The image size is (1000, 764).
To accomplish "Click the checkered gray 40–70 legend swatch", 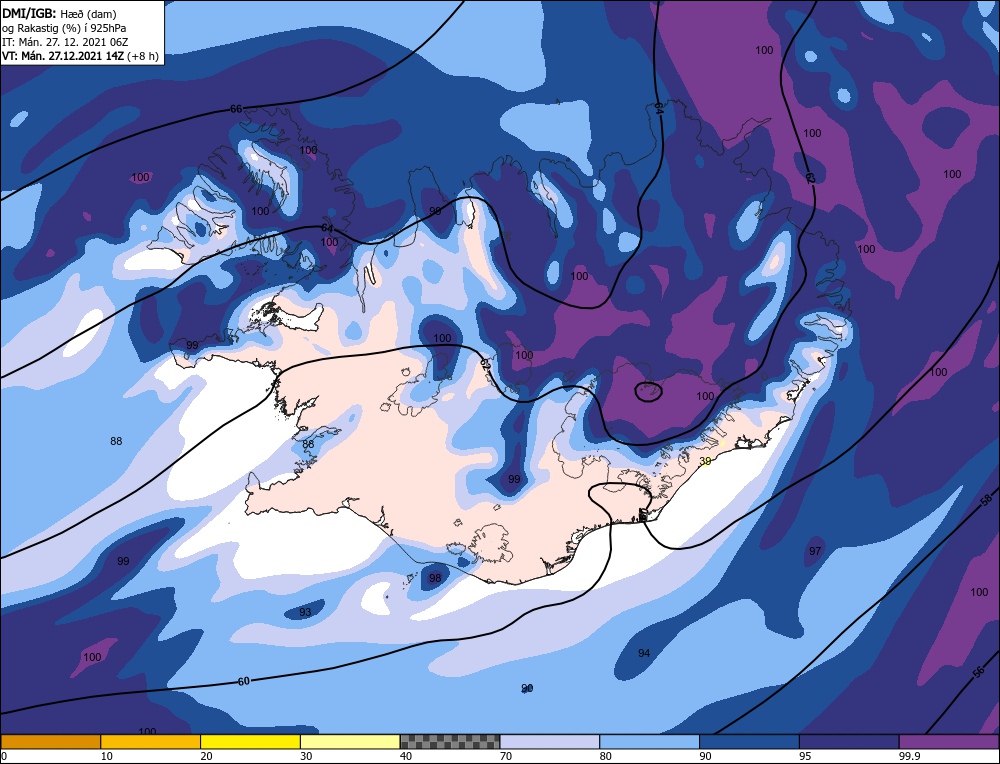I will (450, 741).
